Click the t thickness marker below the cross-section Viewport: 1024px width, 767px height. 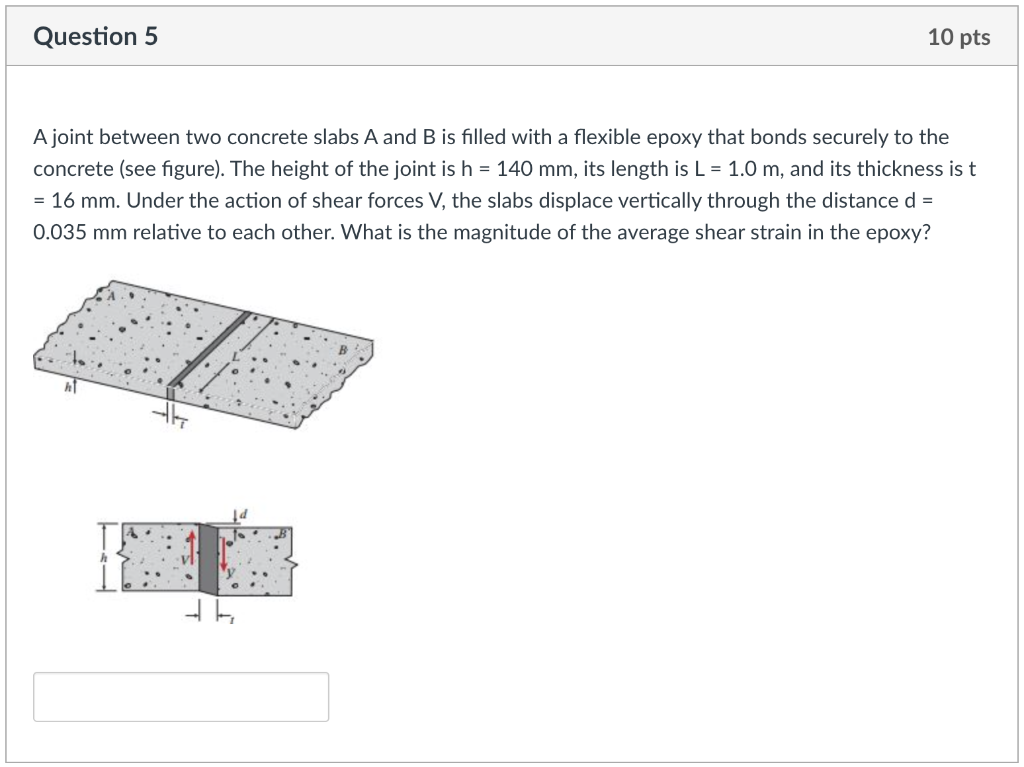pos(229,617)
